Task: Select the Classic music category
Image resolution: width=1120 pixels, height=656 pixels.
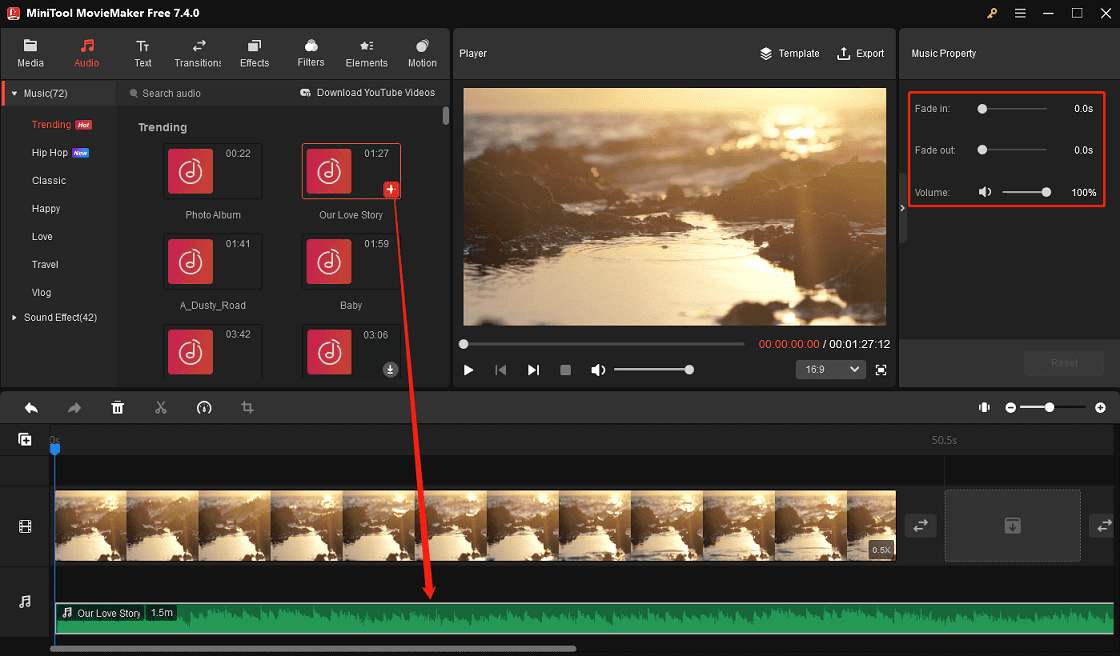Action: click(49, 181)
